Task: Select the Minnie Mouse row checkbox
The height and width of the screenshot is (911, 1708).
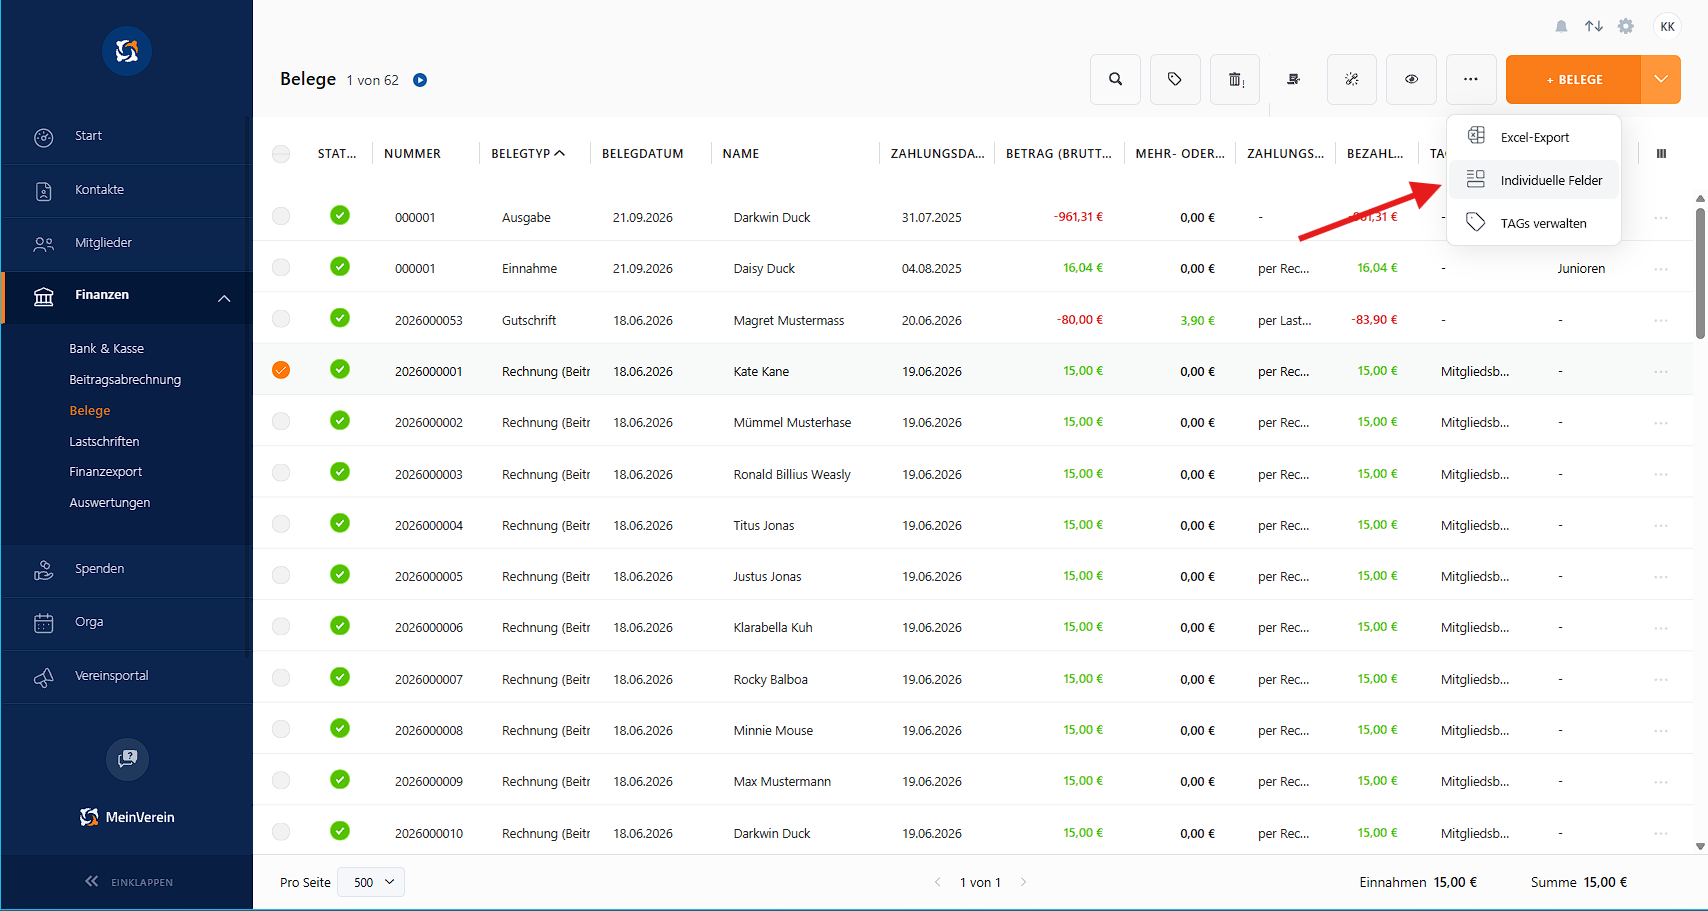Action: [281, 729]
